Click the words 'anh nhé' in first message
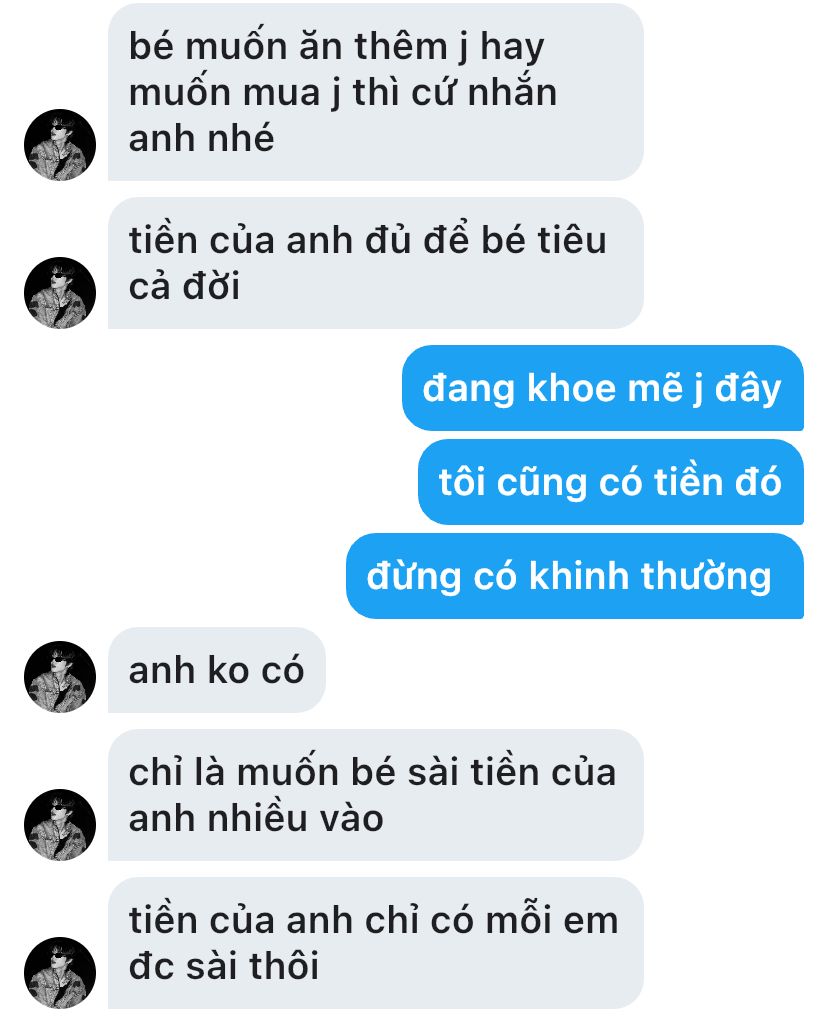The height and width of the screenshot is (1019, 828). click(x=201, y=138)
